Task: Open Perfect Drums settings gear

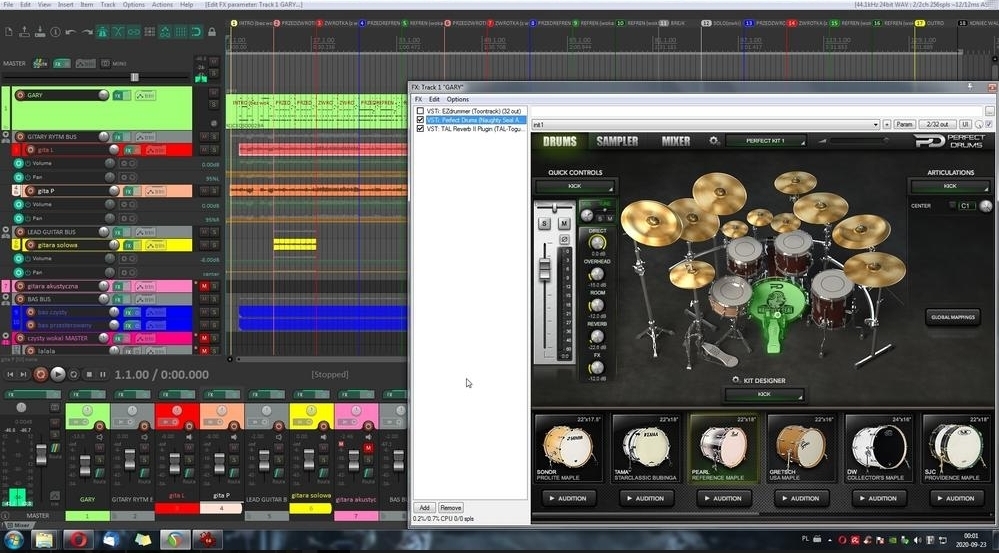Action: tap(714, 141)
